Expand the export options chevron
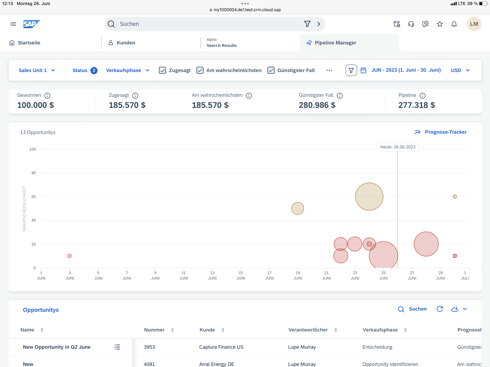Screen dimensions: 490x367 (465, 309)
